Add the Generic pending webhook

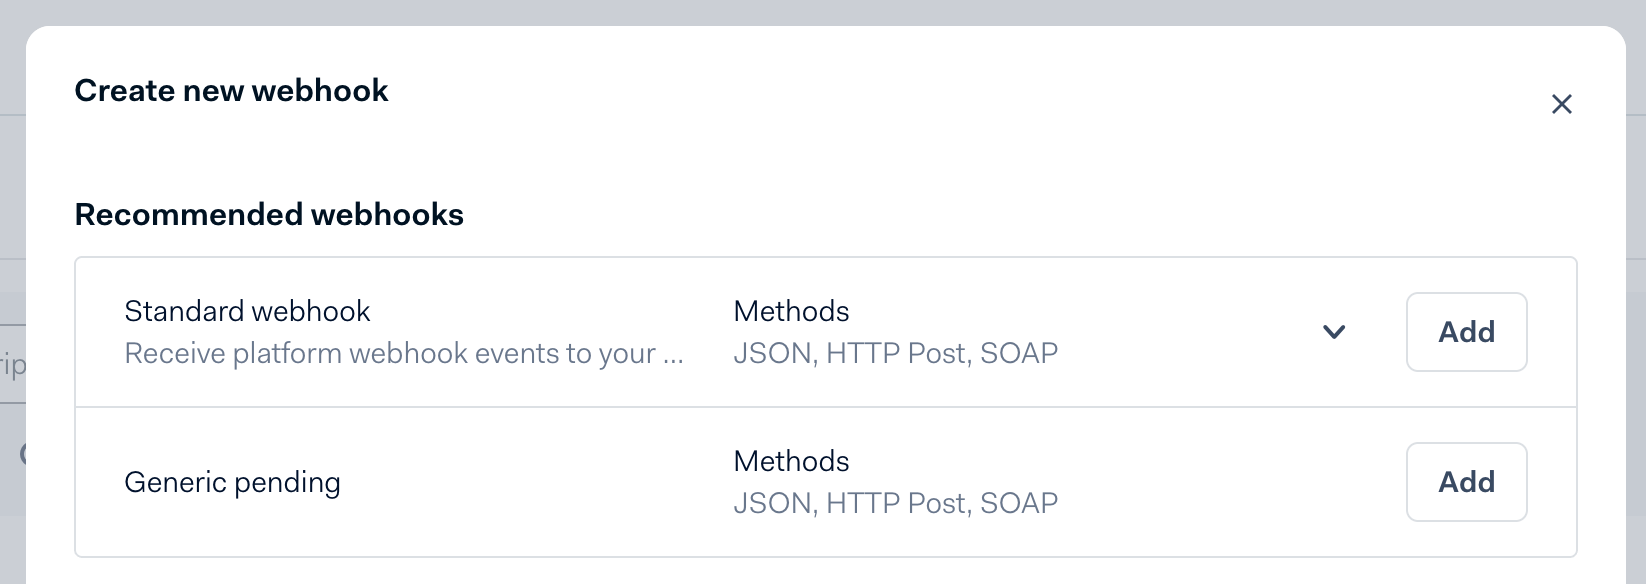click(x=1466, y=482)
